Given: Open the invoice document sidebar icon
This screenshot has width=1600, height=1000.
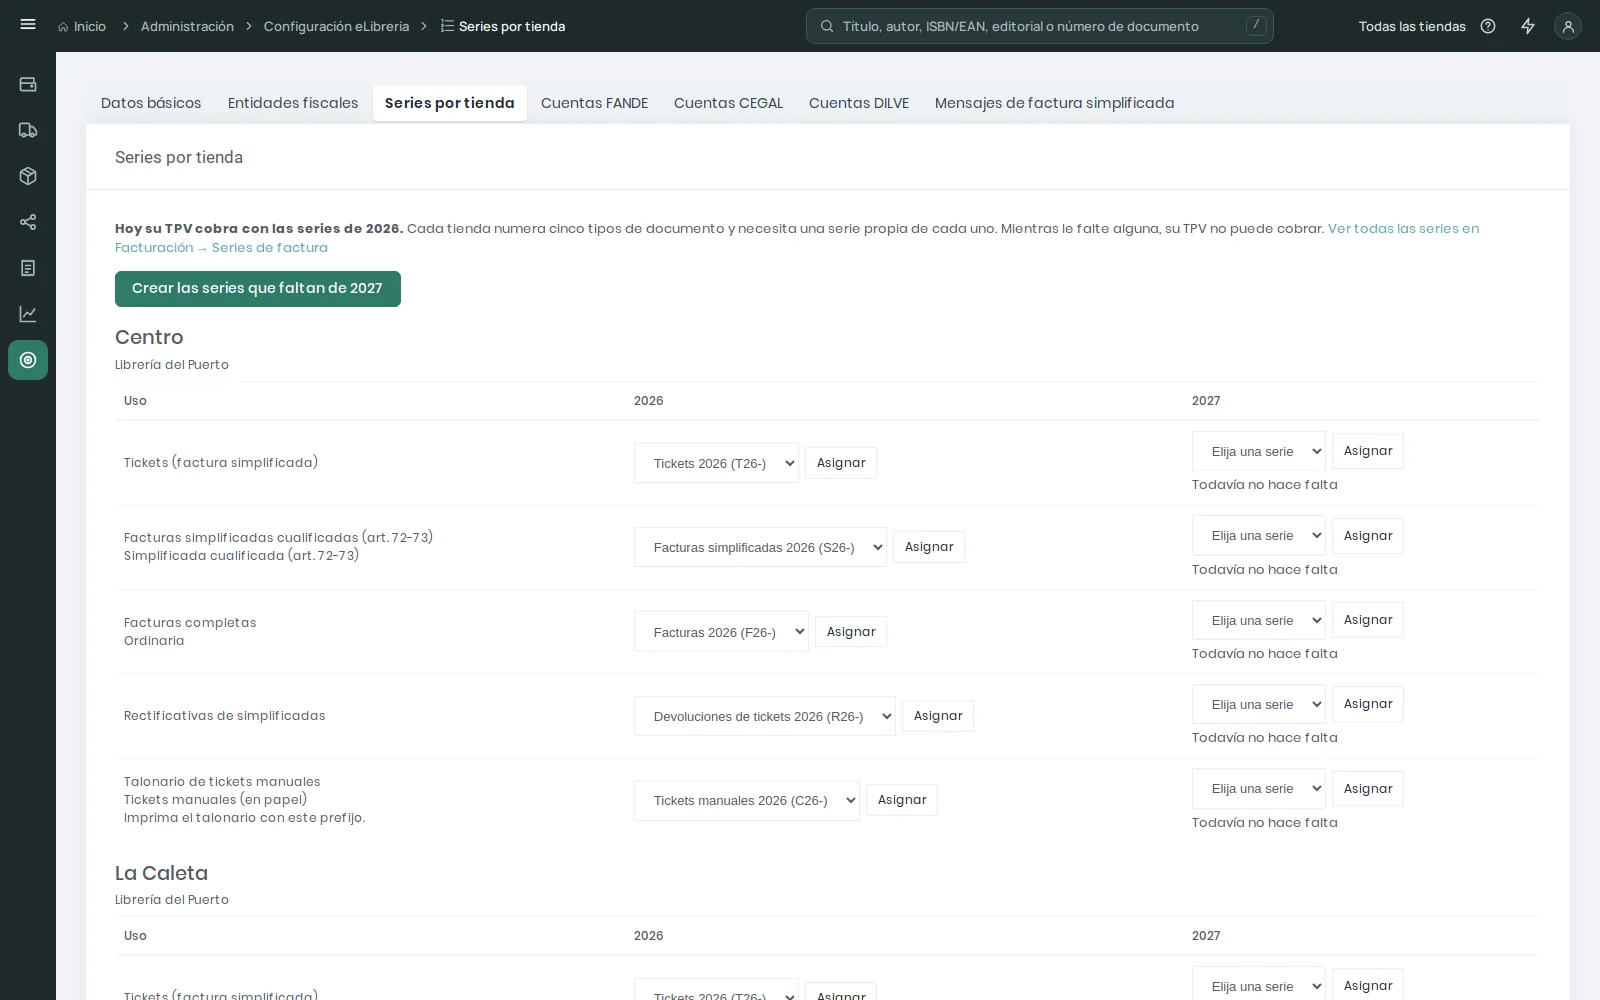Looking at the screenshot, I should 28,268.
